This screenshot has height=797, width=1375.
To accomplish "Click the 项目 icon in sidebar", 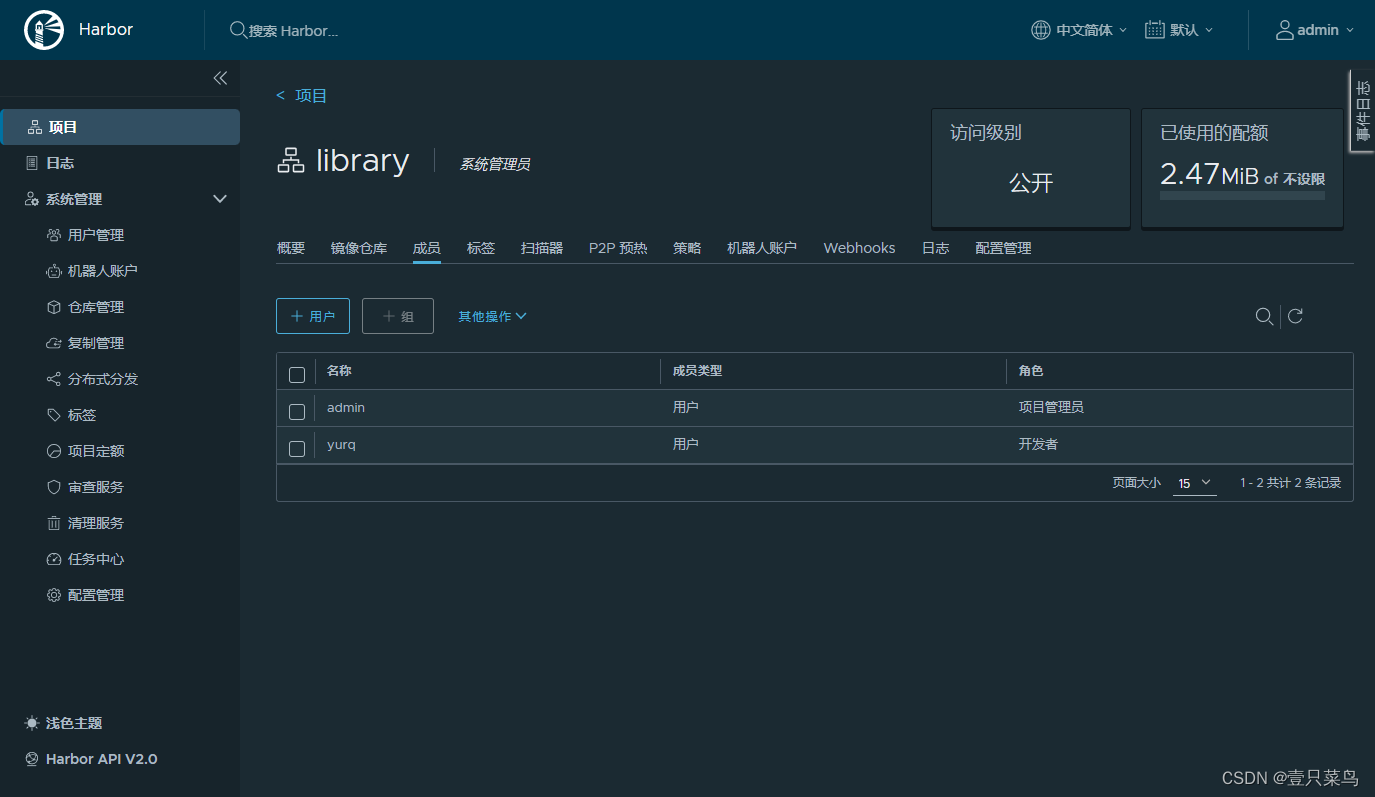I will [x=34, y=127].
